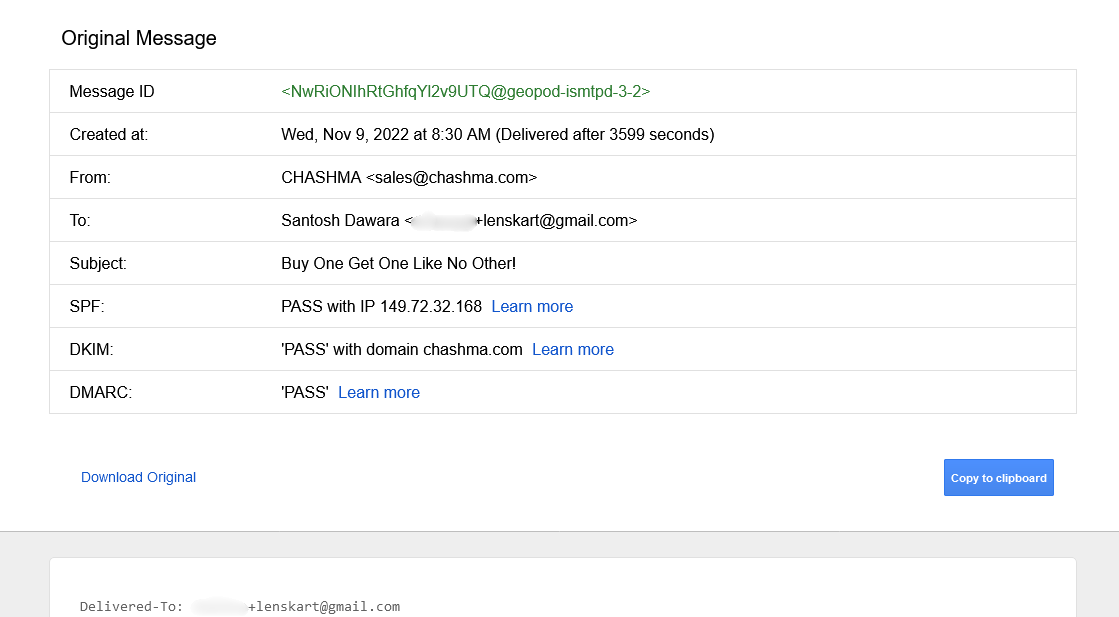
Task: Click the DKIM: label
Action: click(x=91, y=350)
